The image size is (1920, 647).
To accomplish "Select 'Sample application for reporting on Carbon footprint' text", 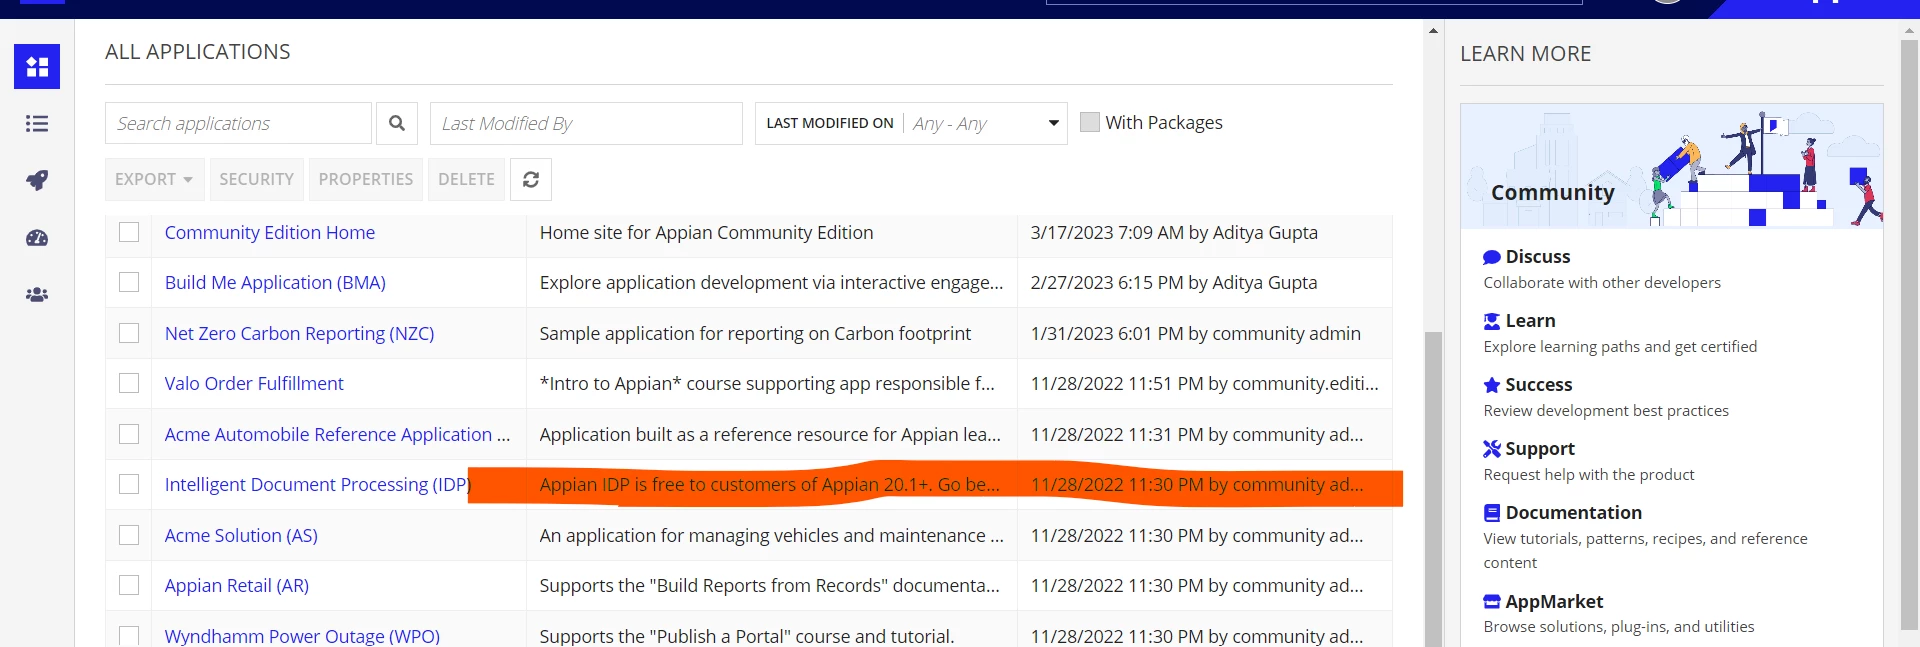I will tap(755, 333).
